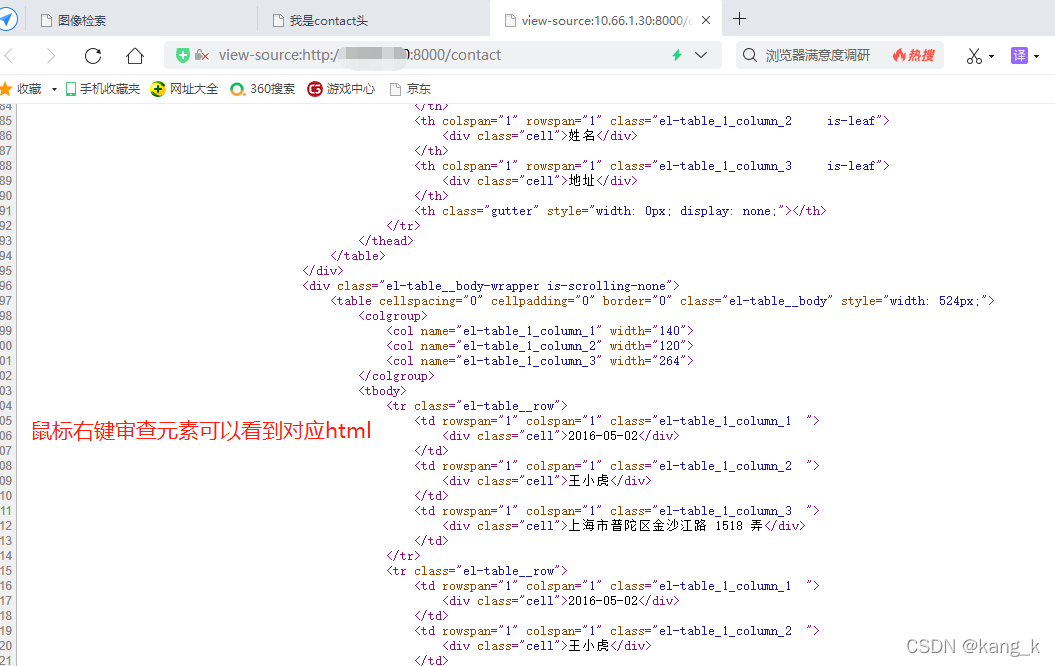Go to the home page icon

click(x=135, y=56)
